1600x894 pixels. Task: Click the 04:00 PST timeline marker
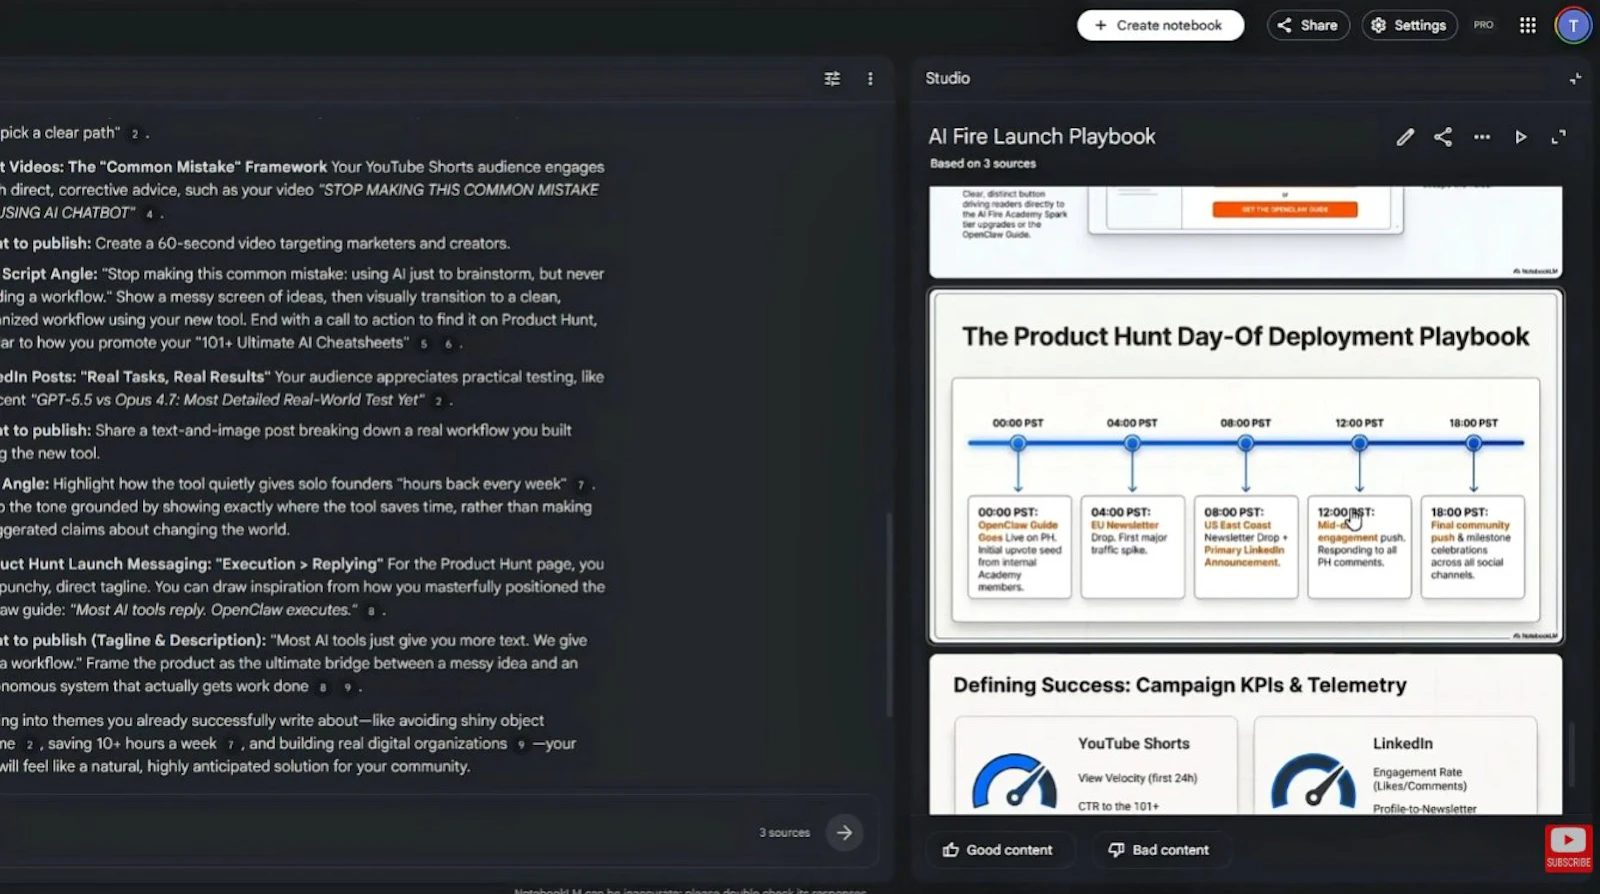coord(1132,443)
